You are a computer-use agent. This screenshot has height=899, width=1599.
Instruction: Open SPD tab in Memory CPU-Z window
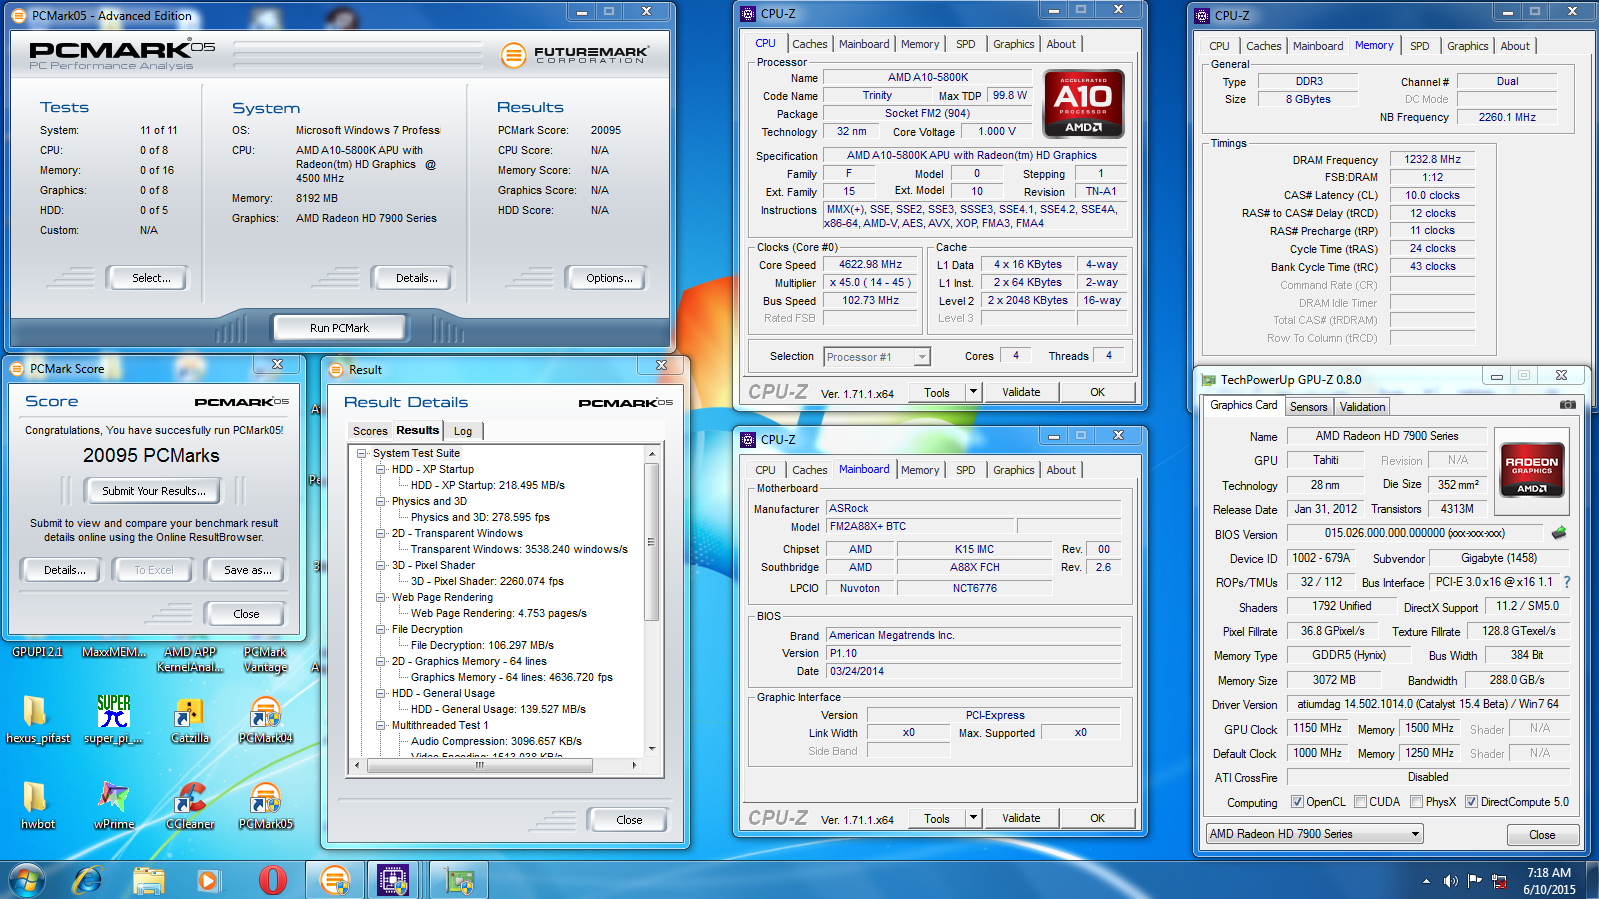[x=1419, y=46]
